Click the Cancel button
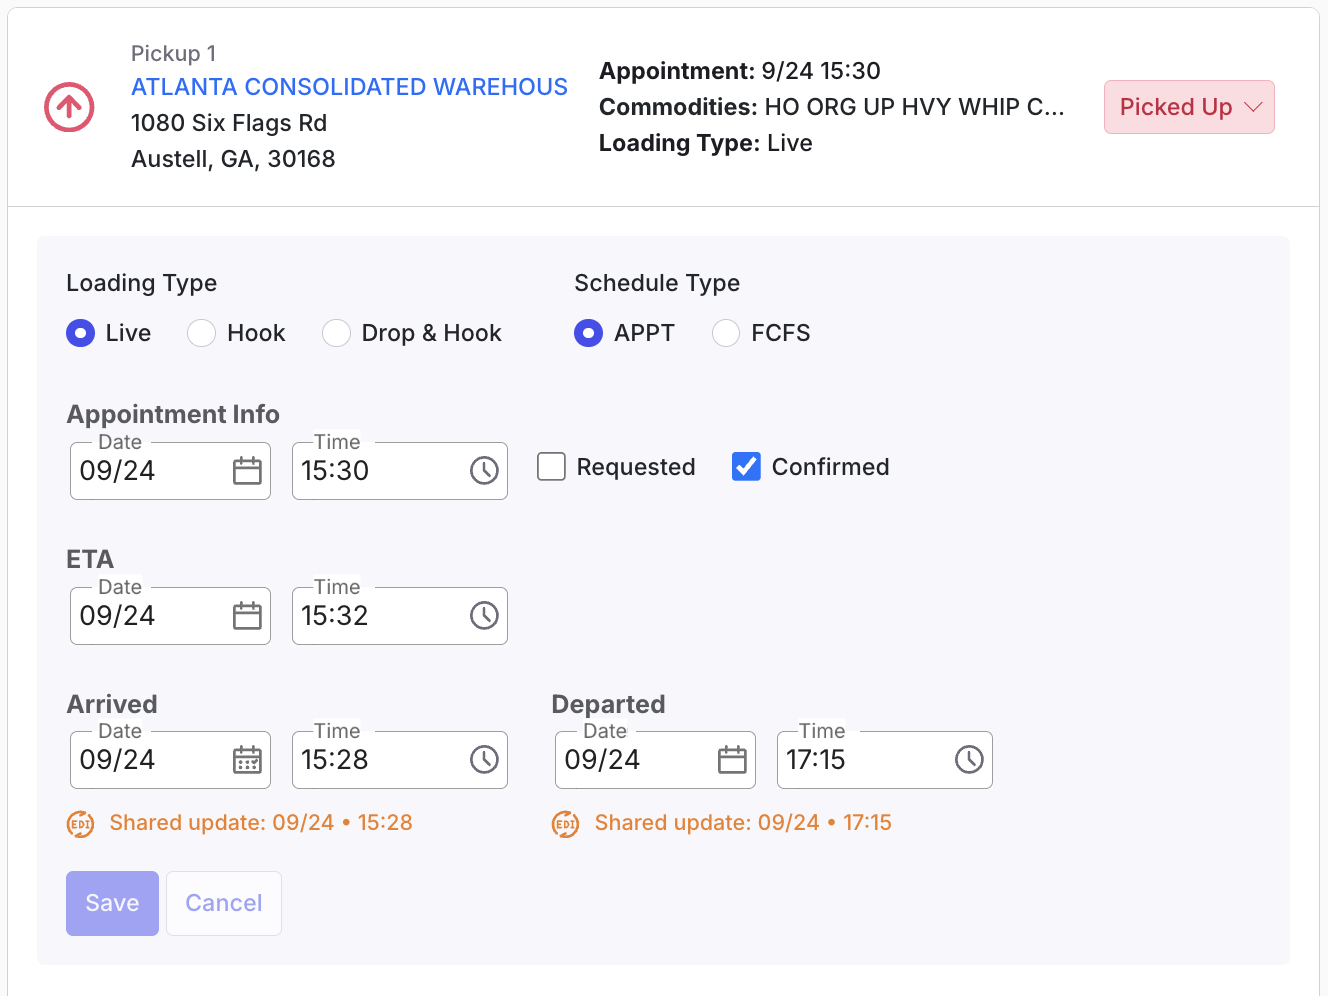1328x996 pixels. pyautogui.click(x=224, y=903)
